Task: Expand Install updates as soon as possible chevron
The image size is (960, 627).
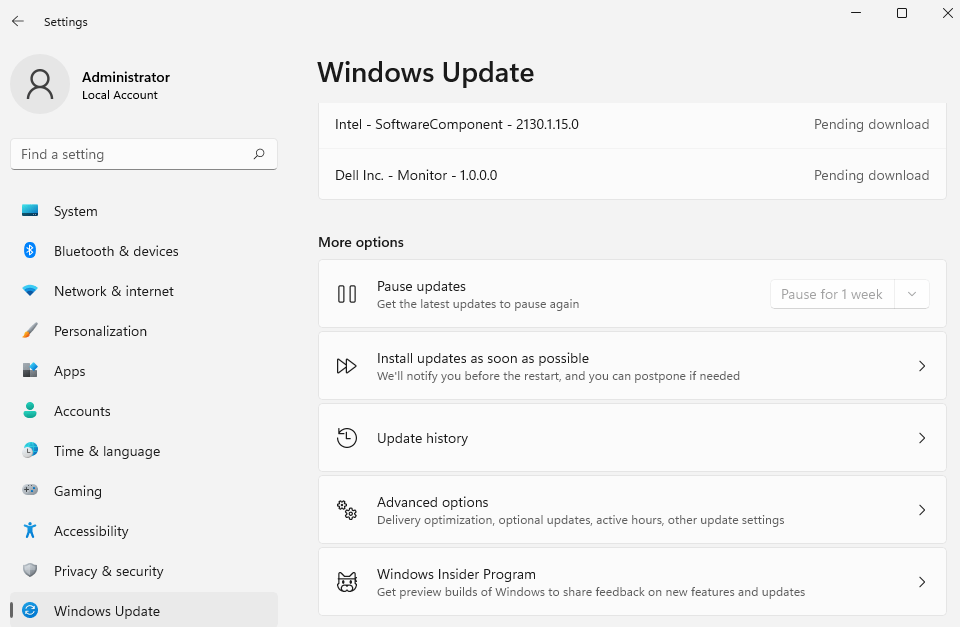Action: click(x=922, y=366)
